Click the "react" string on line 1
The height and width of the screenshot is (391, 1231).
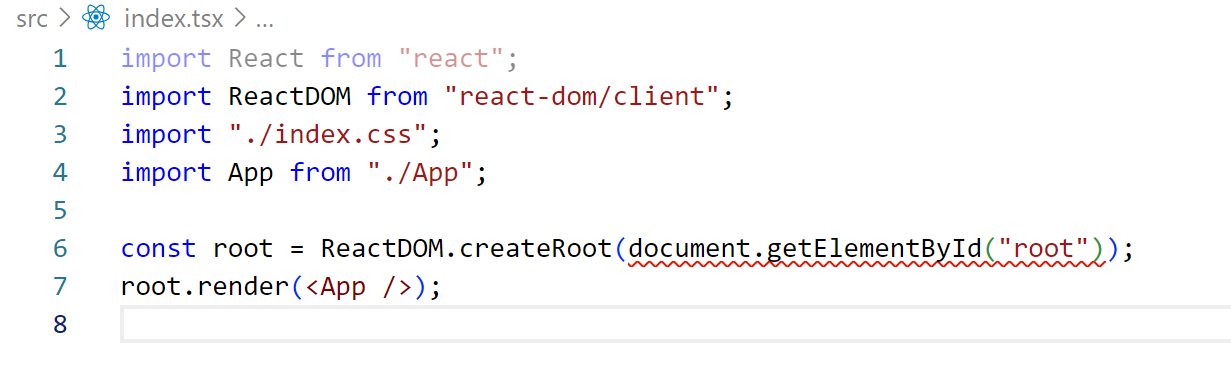[x=451, y=58]
